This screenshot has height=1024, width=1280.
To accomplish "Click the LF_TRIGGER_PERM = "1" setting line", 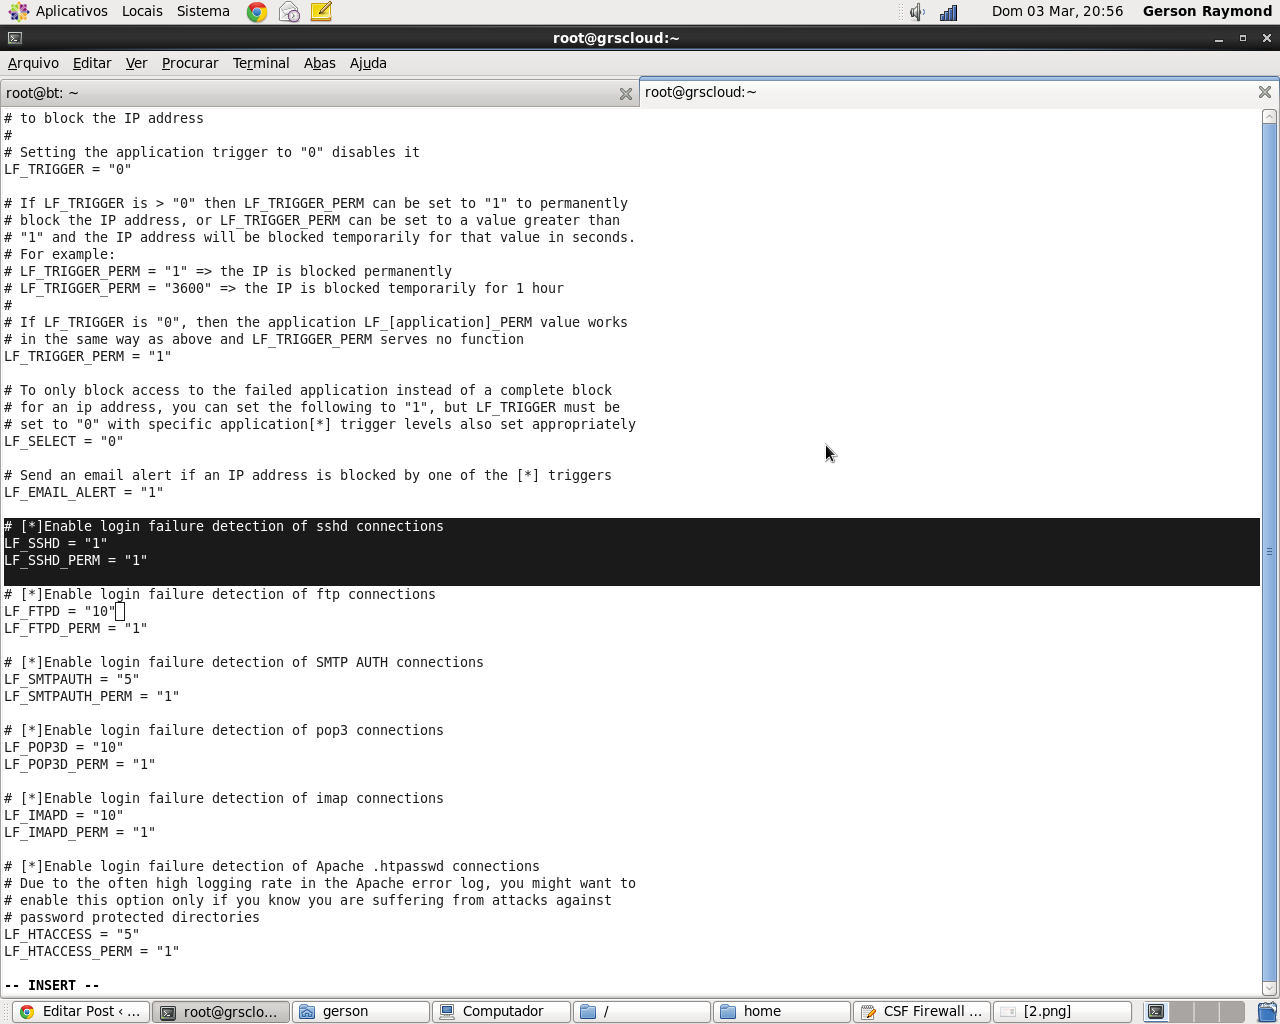I will click(x=88, y=356).
